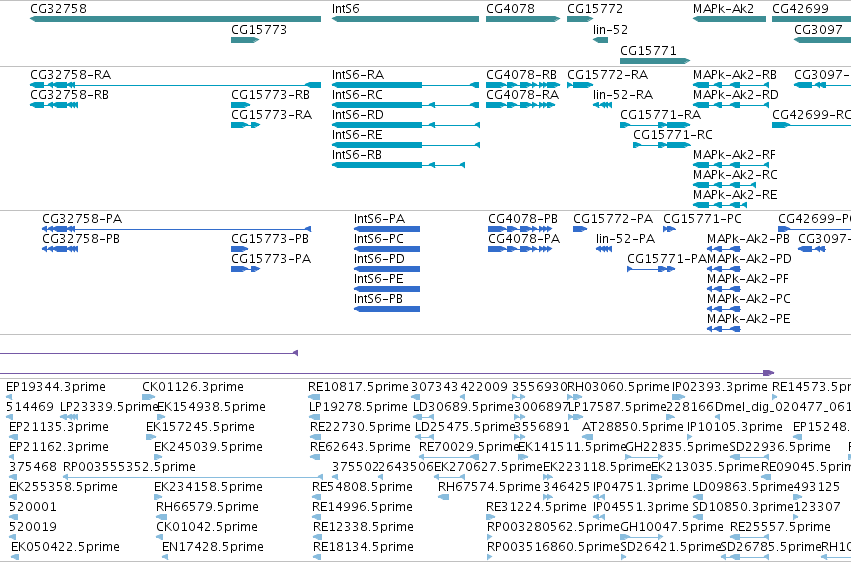This screenshot has height=562, width=851.
Task: Click the IntS6 gene feature
Action: point(405,19)
